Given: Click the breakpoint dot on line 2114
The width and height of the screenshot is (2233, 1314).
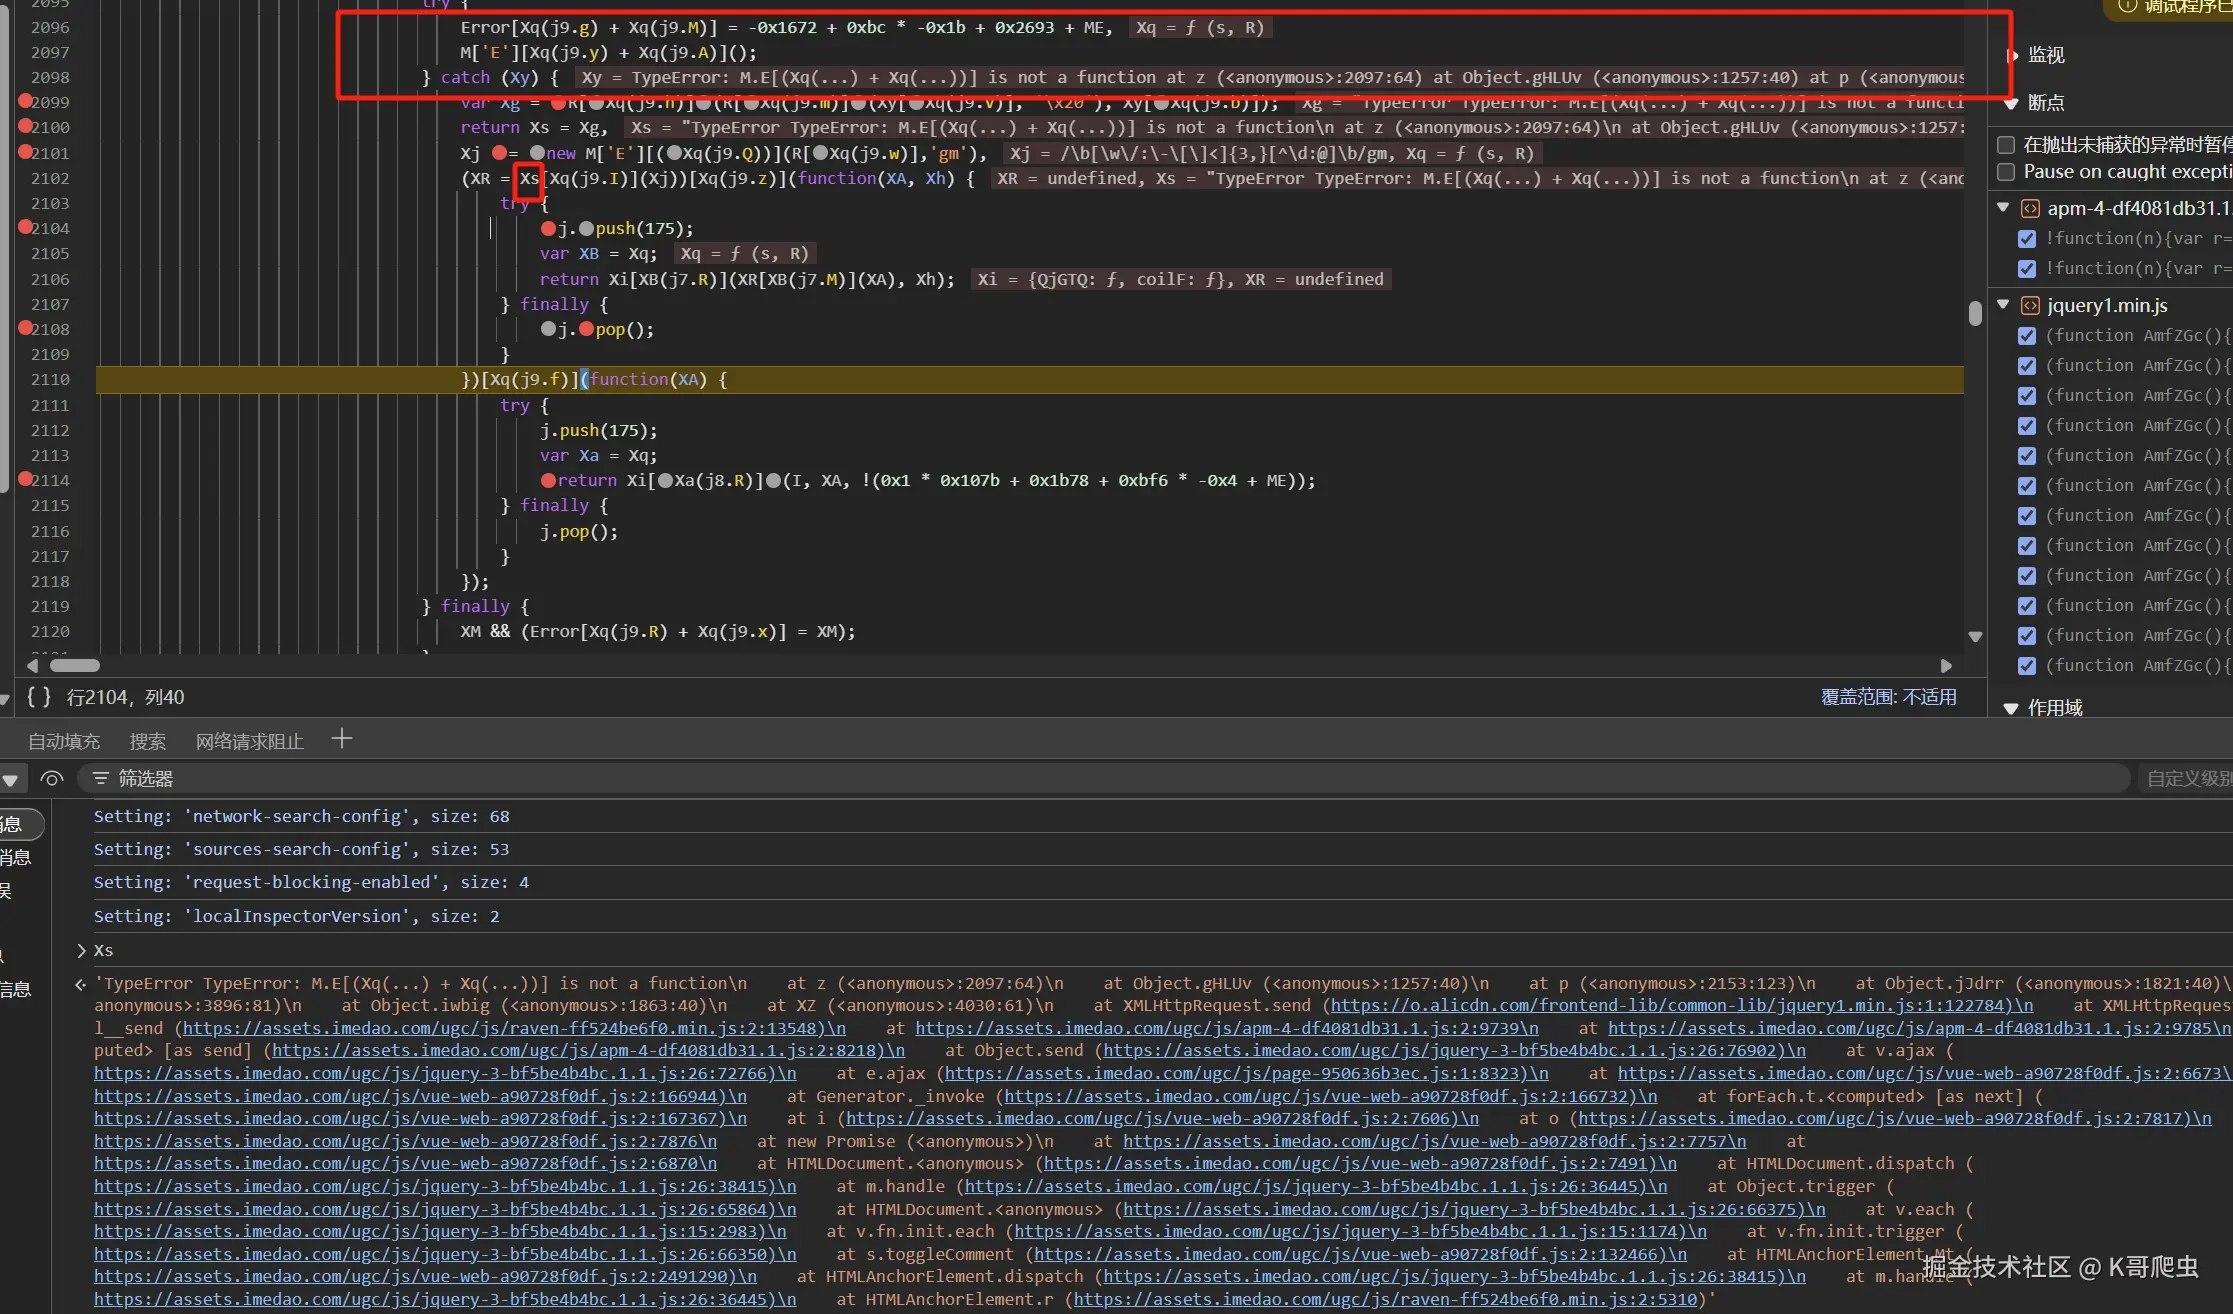Looking at the screenshot, I should tap(25, 479).
